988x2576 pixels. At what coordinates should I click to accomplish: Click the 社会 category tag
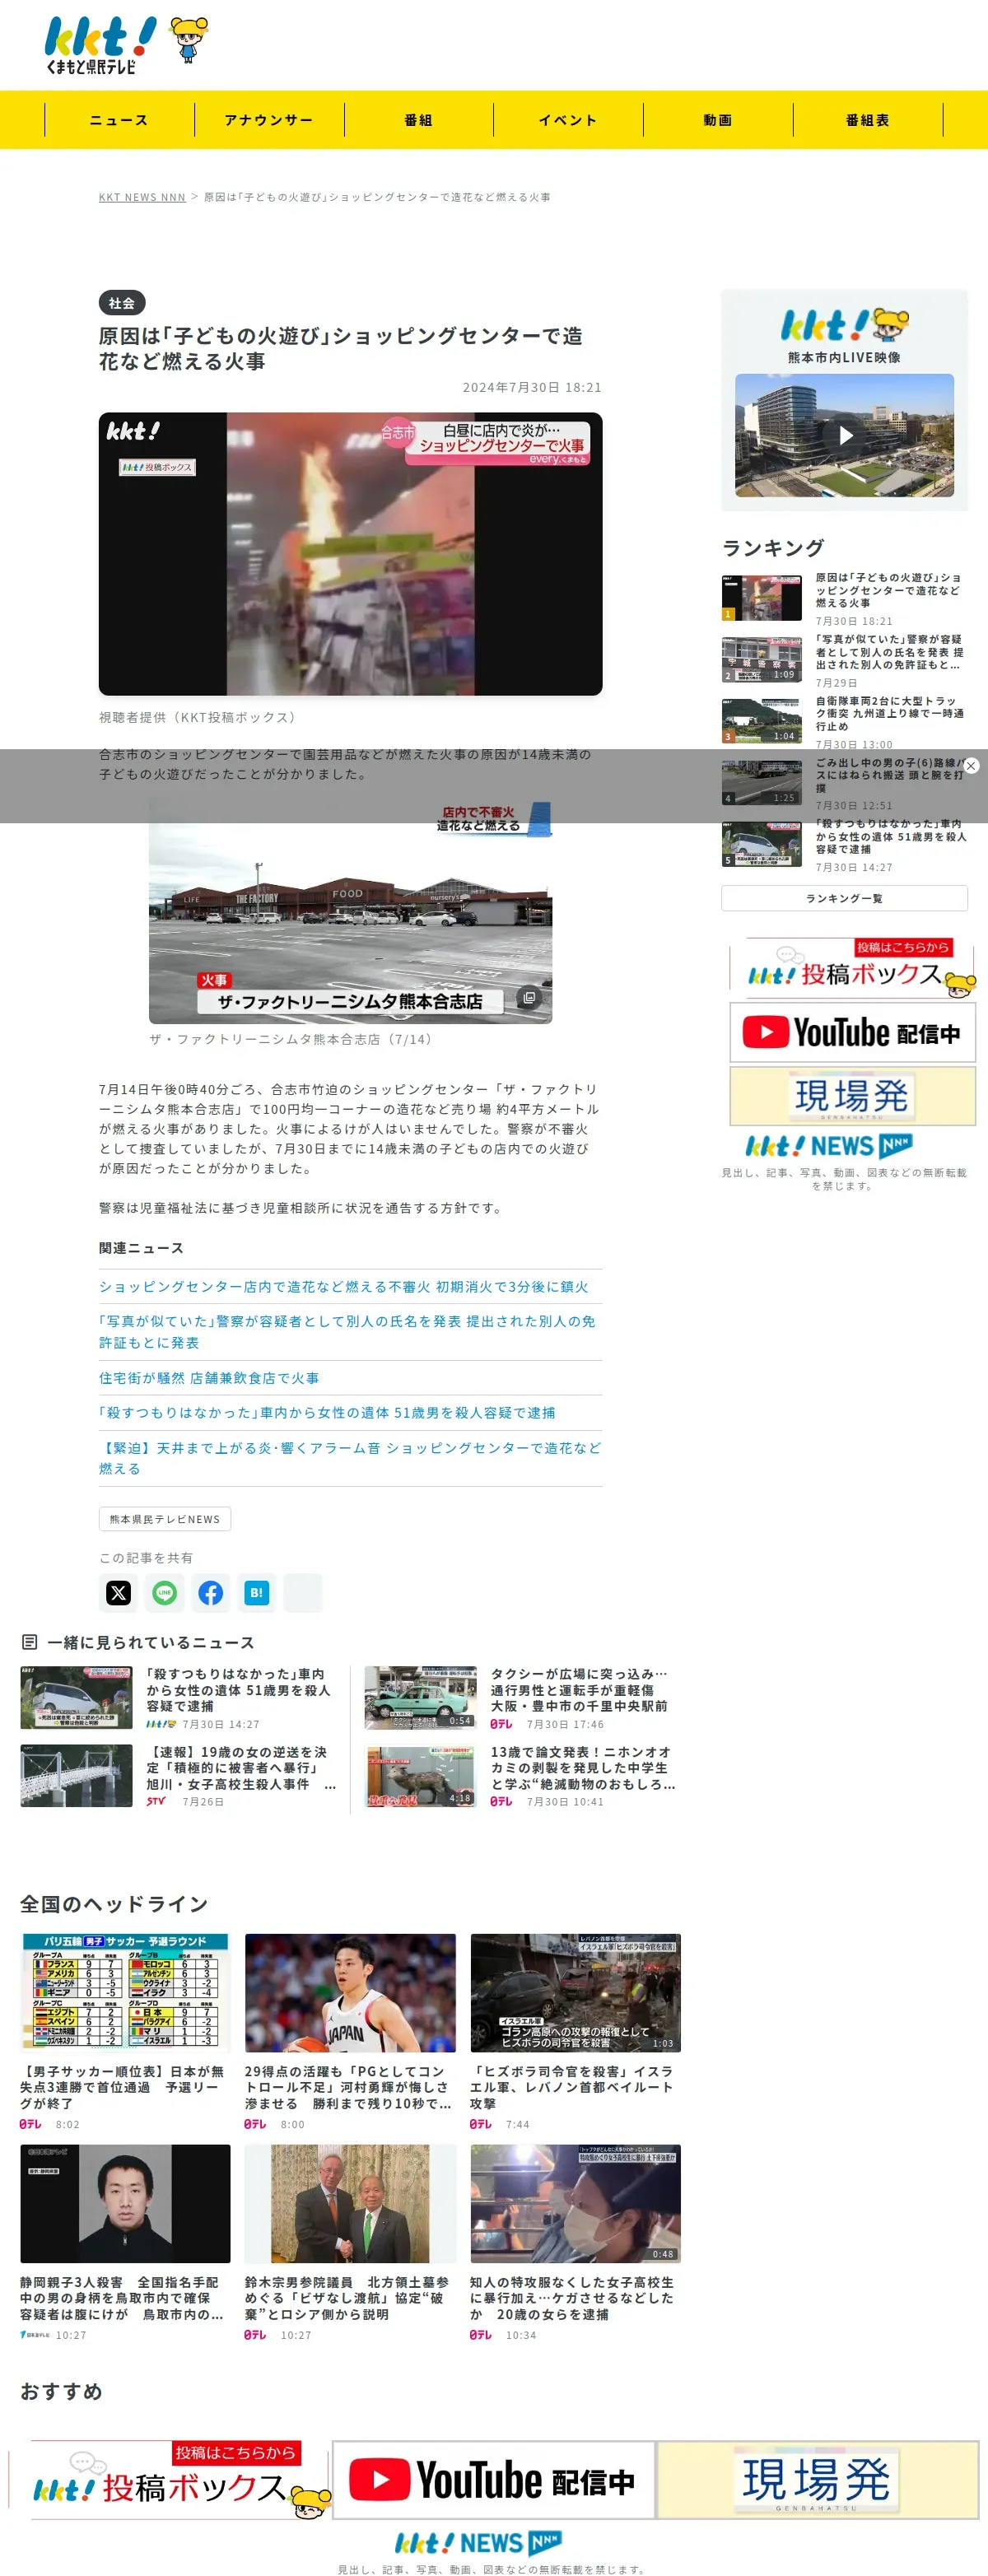tap(122, 303)
